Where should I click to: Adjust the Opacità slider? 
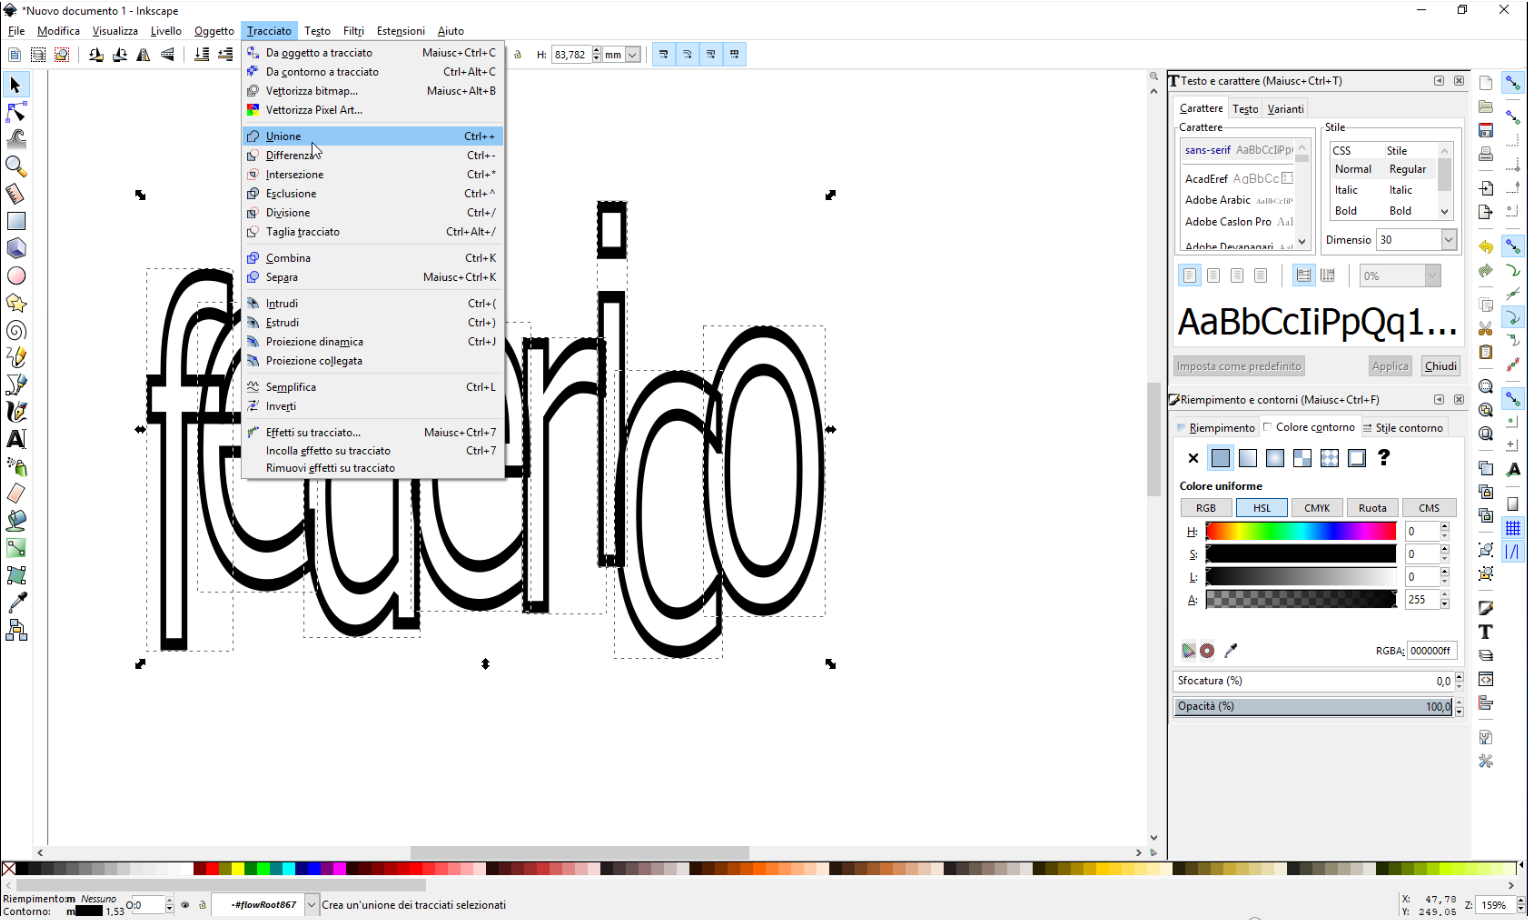tap(1314, 706)
